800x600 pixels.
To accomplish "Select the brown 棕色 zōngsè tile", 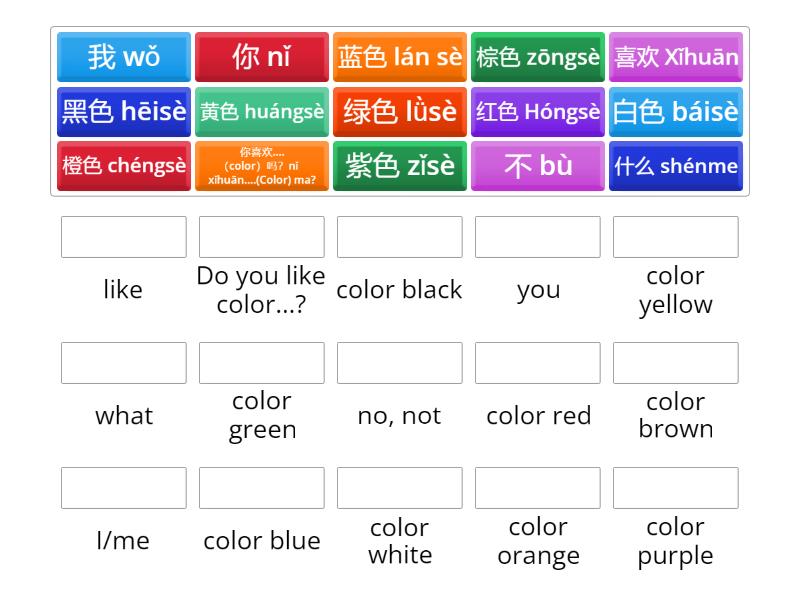I will (538, 58).
